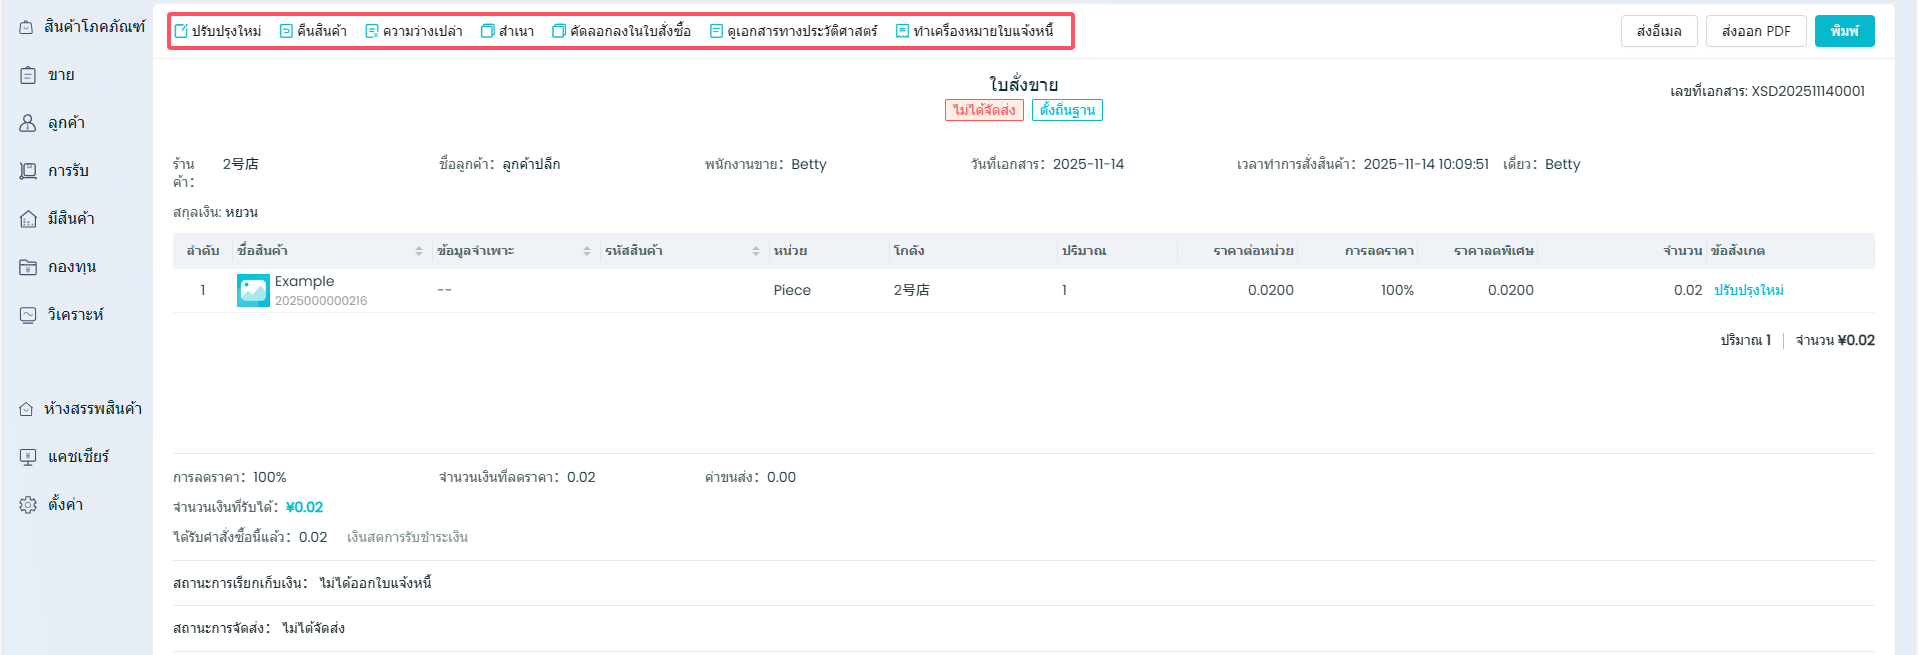Screen dimensions: 1918x655
Task: Click the คืนสินค้า return icon
Action: (286, 31)
